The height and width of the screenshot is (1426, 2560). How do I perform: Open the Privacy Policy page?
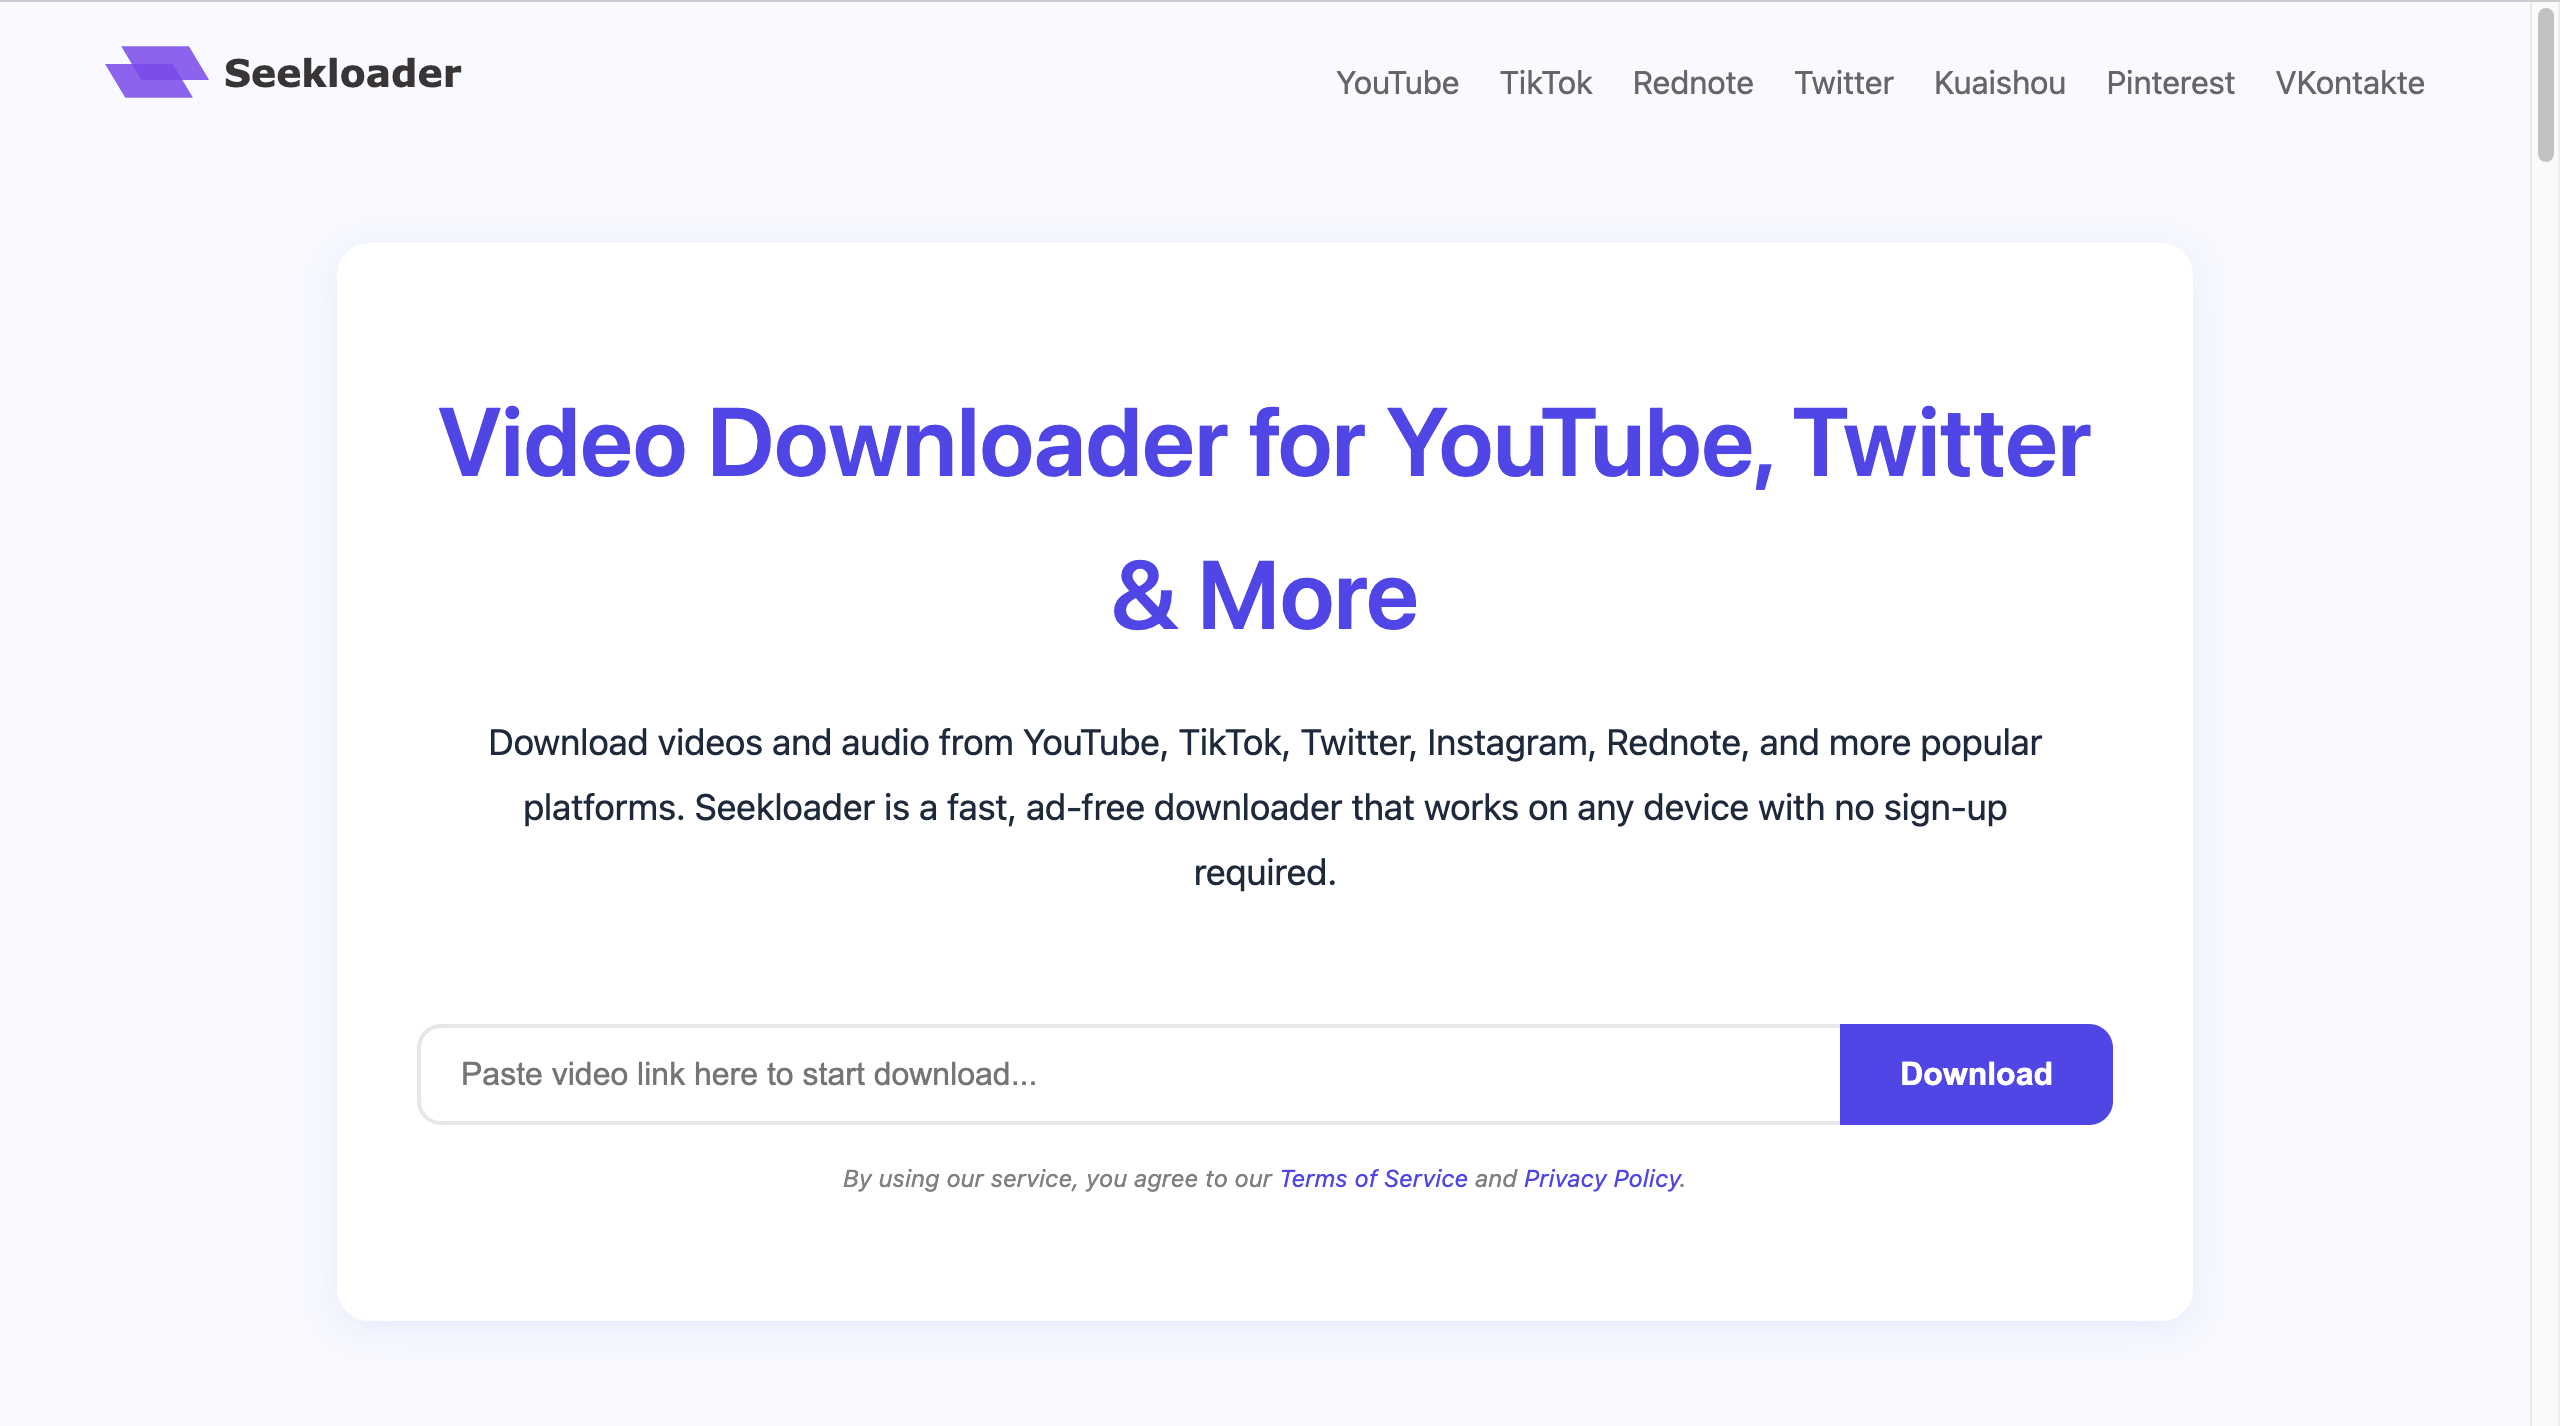click(x=1601, y=1178)
